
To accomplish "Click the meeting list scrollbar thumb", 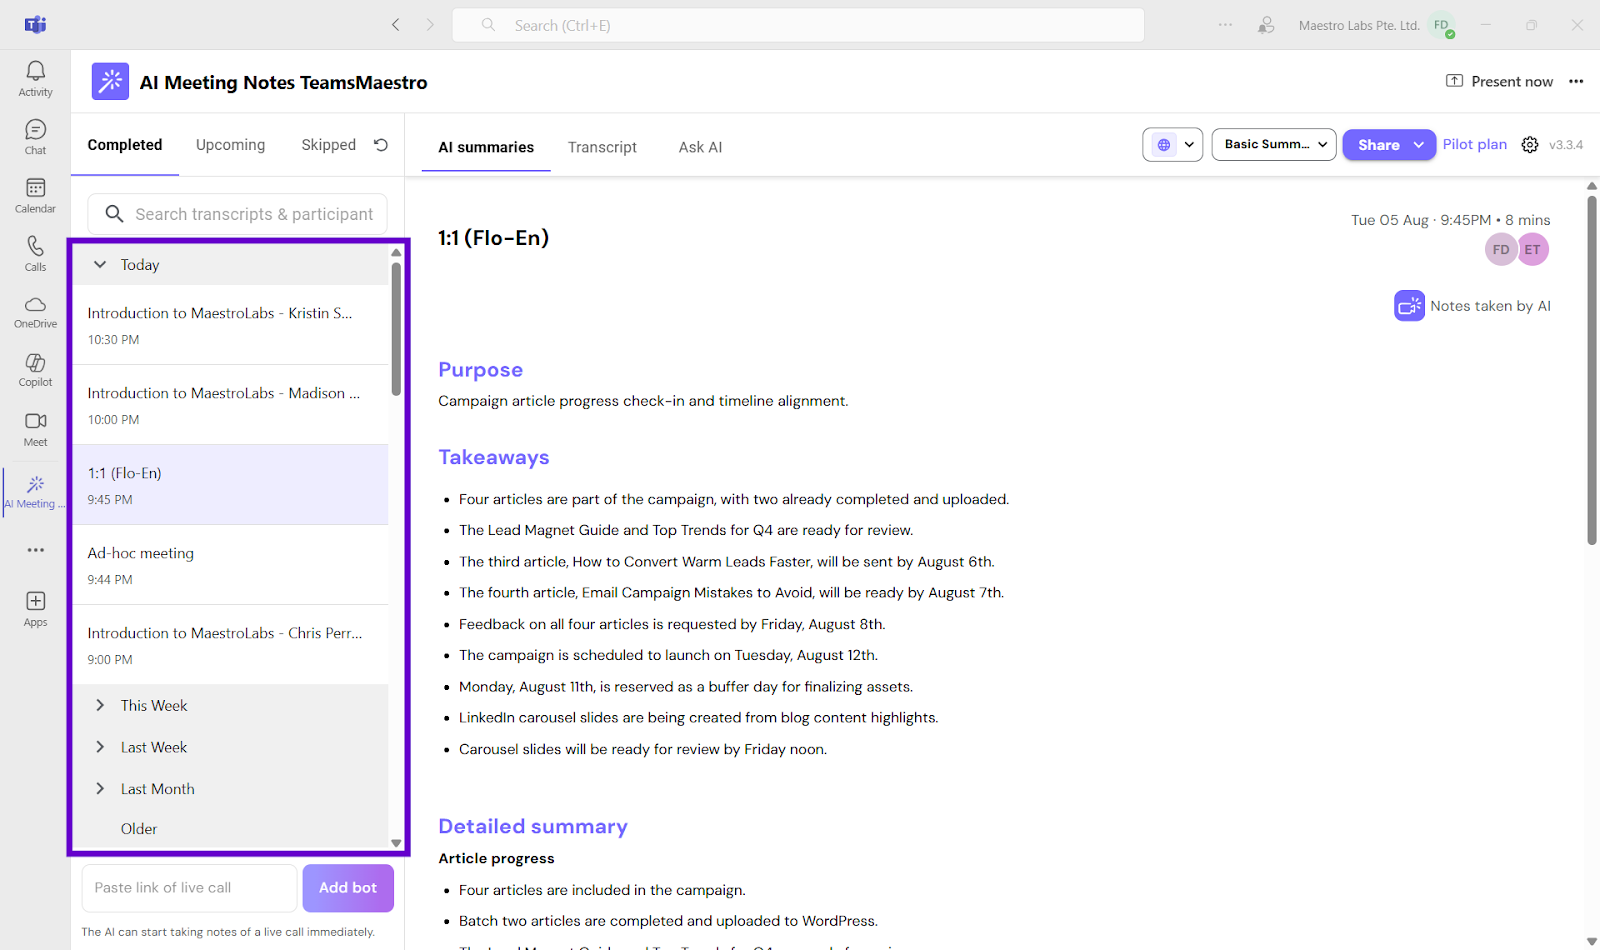I will (x=396, y=328).
